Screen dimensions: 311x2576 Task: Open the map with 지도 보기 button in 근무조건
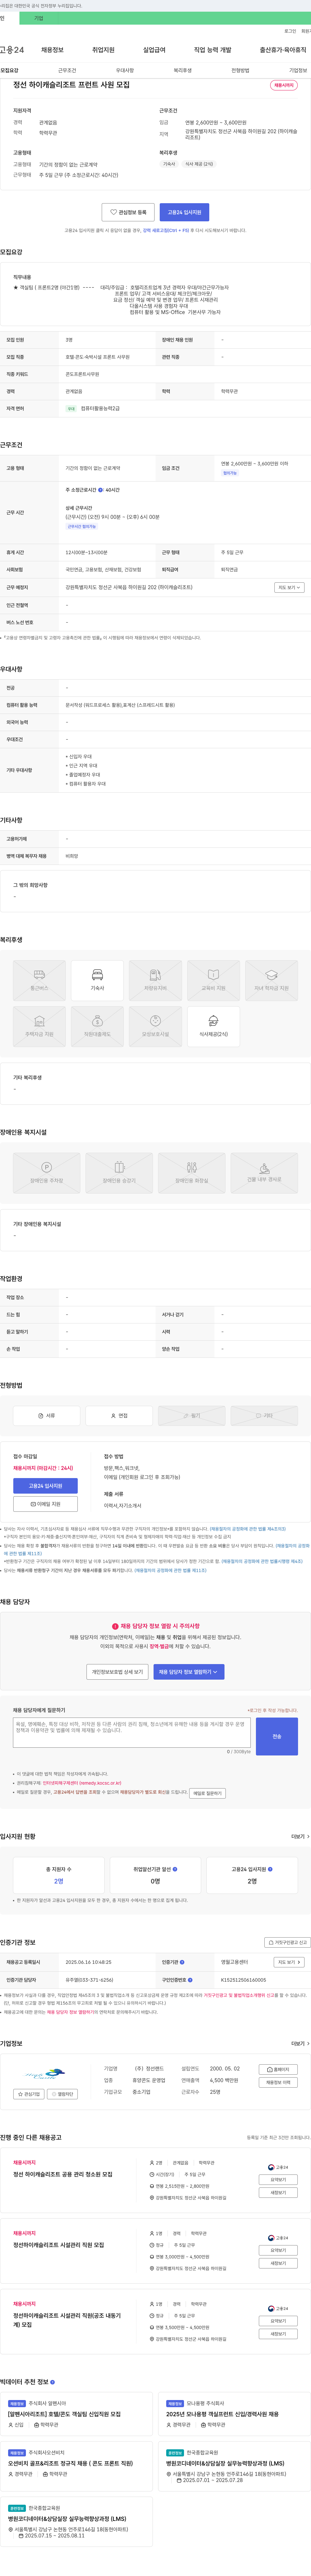tap(289, 587)
